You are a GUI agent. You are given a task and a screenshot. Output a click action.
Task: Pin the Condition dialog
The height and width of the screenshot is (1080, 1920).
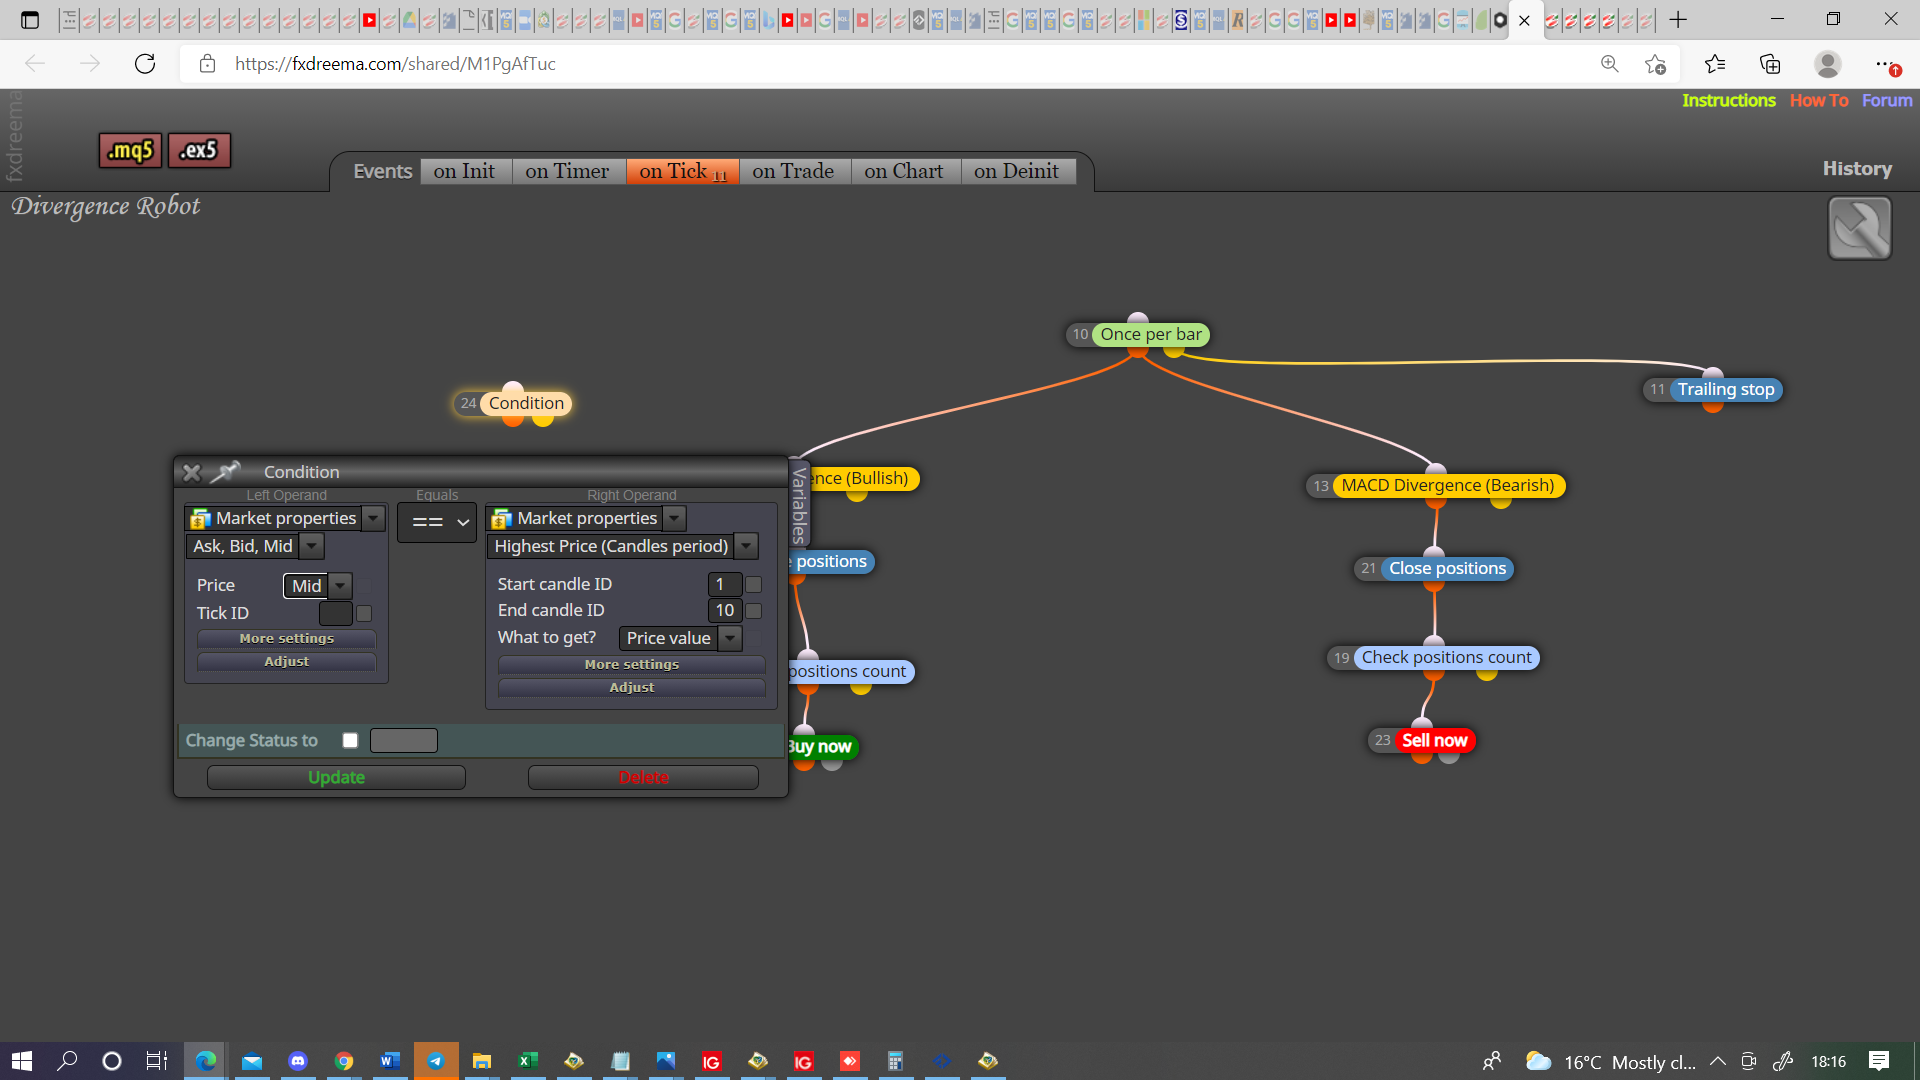click(x=226, y=471)
